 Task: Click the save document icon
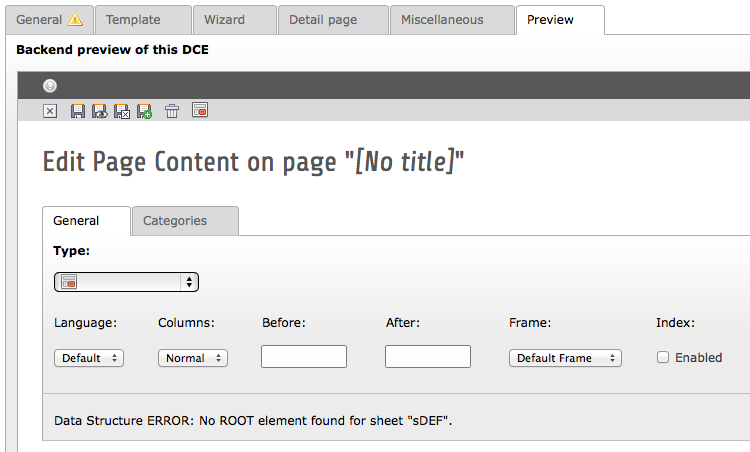pyautogui.click(x=78, y=111)
